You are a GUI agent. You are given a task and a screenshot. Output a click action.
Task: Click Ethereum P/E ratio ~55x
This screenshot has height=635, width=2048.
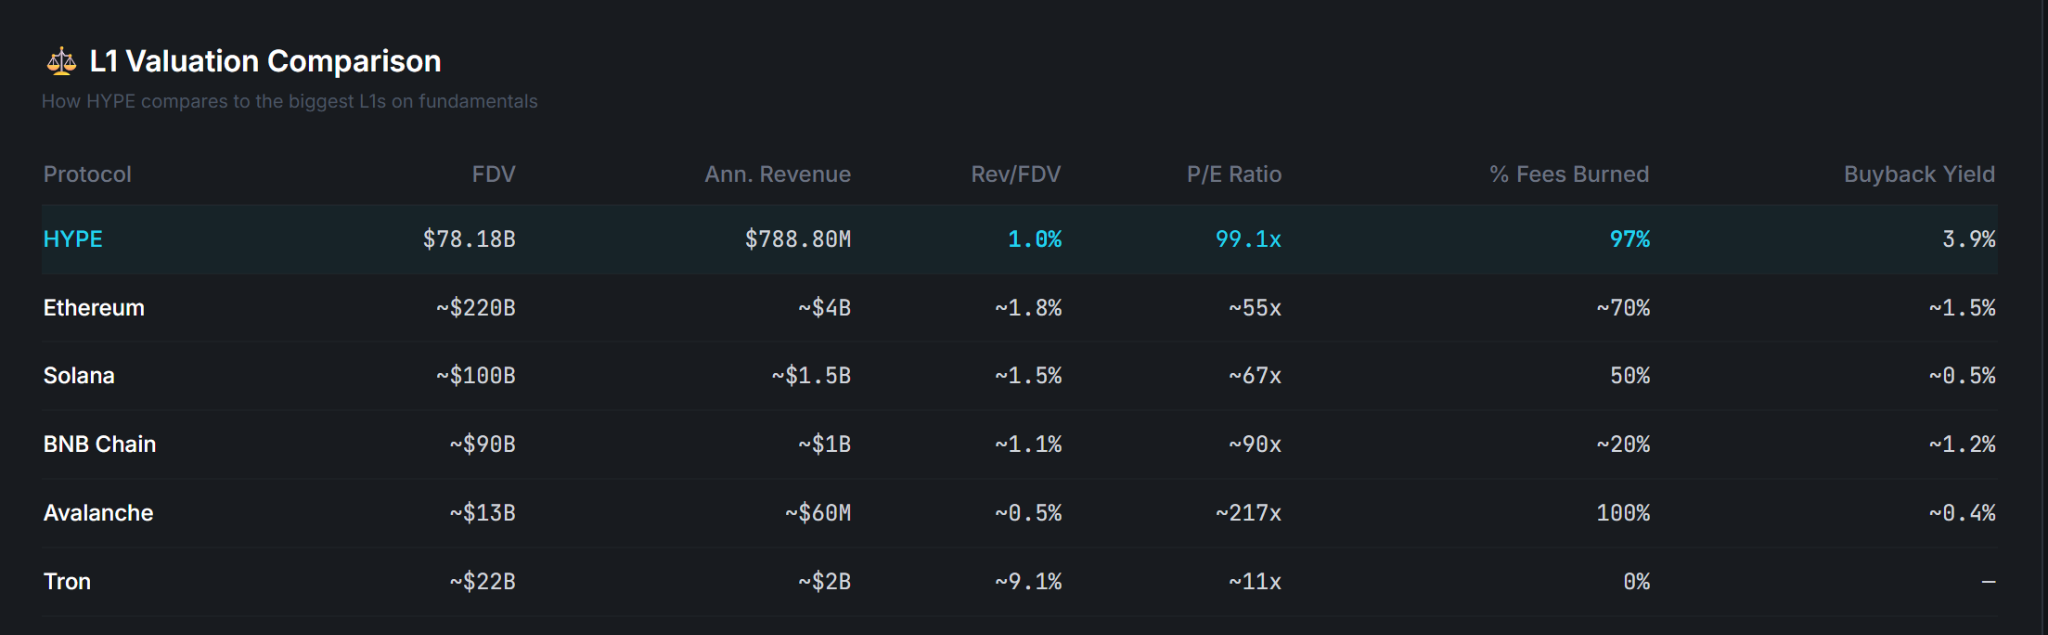[x=1255, y=308]
